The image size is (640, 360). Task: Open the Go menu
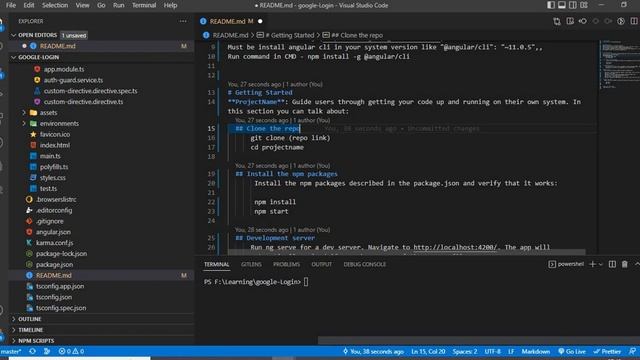pyautogui.click(x=101, y=5)
